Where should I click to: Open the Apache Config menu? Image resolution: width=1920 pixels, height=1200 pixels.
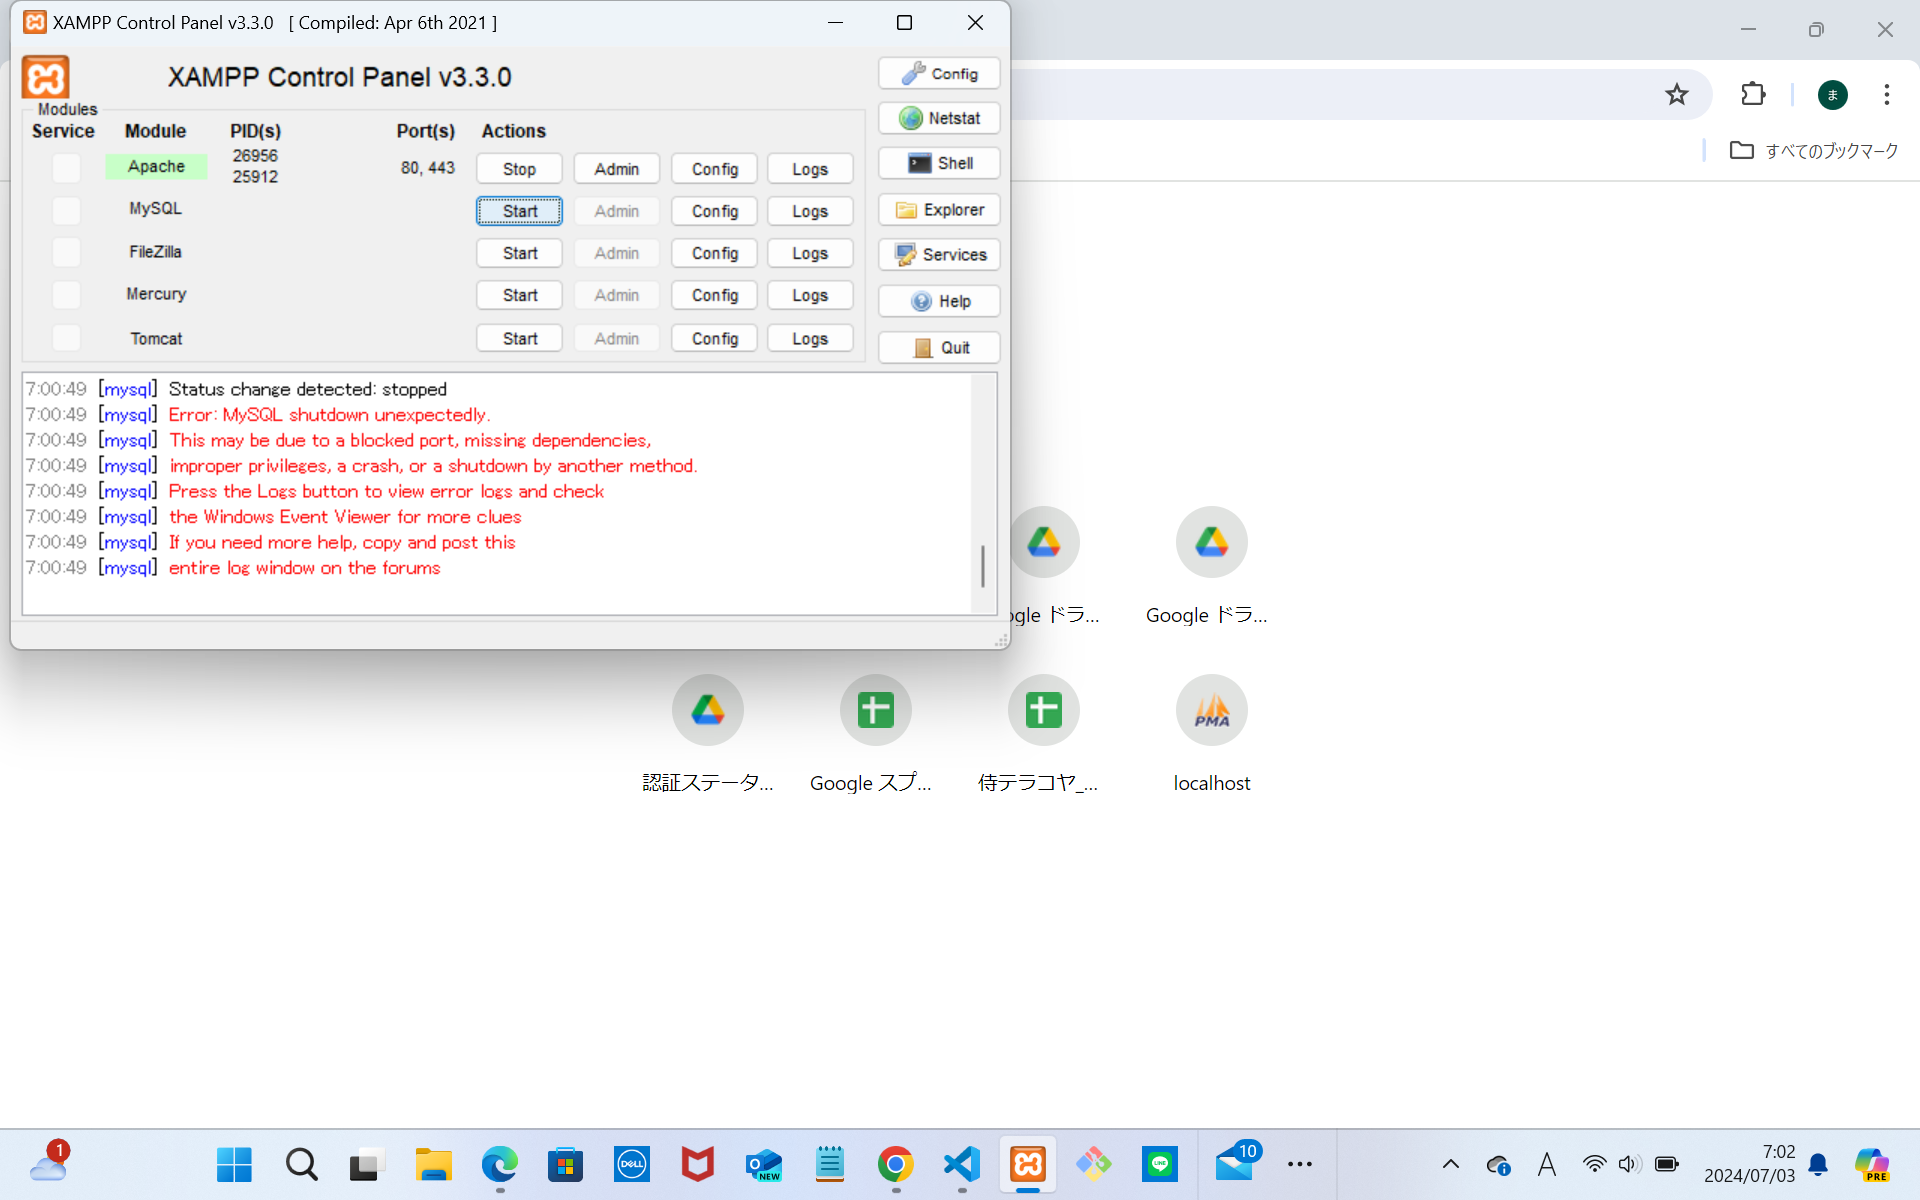coord(714,169)
